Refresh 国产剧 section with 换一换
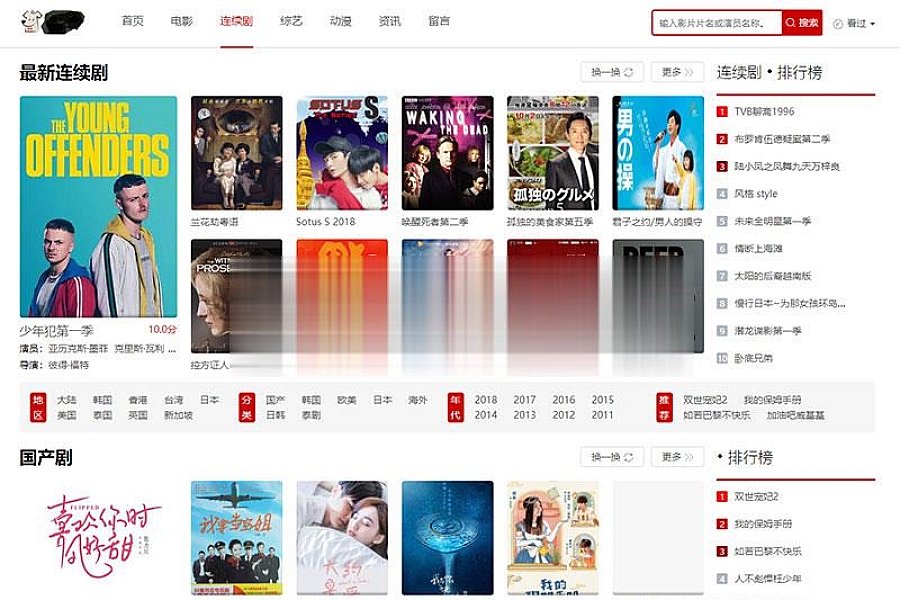This screenshot has height=600, width=900. tap(612, 457)
